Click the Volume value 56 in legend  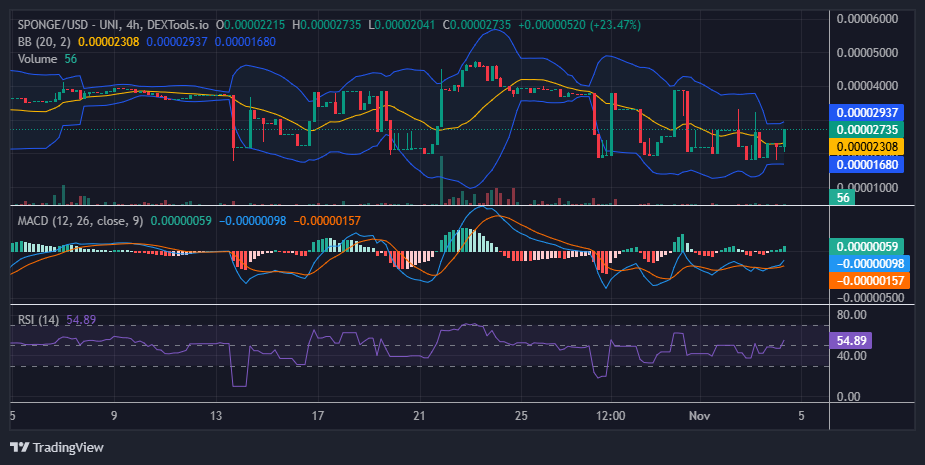pyautogui.click(x=71, y=59)
